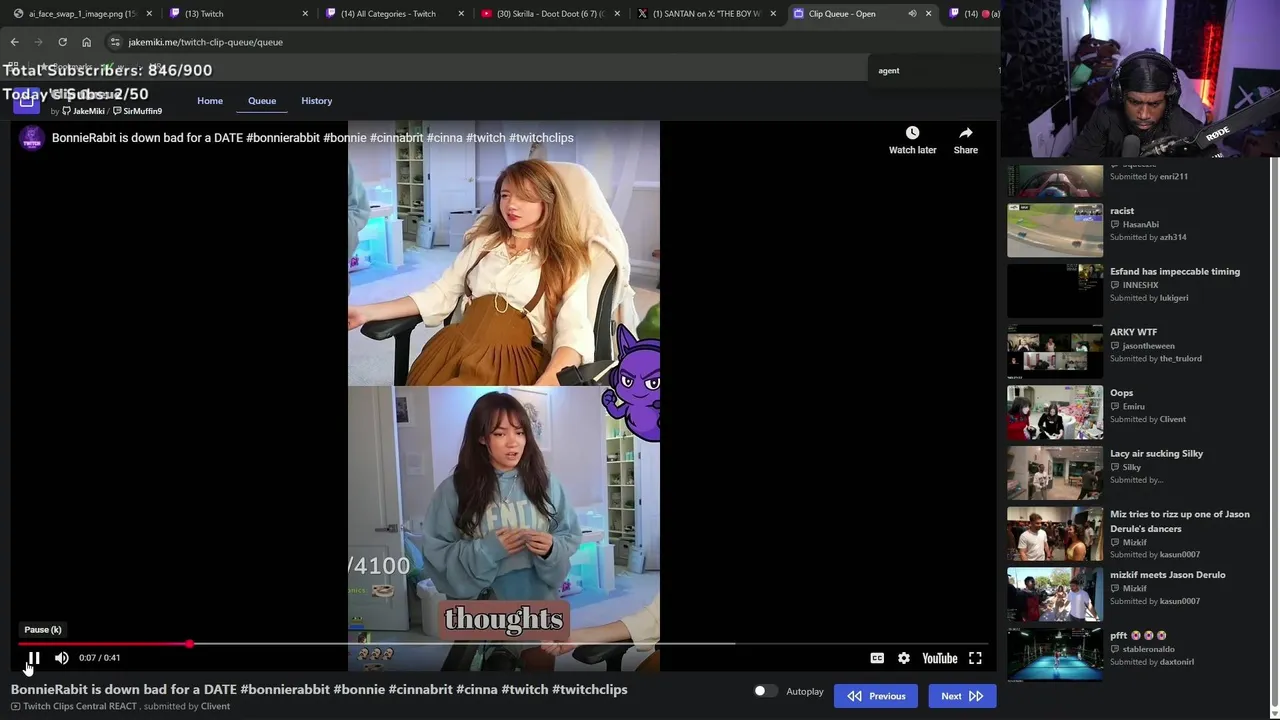Screen dimensions: 1280x720
Task: Click the SirMuffin9 author link
Action: (x=137, y=111)
